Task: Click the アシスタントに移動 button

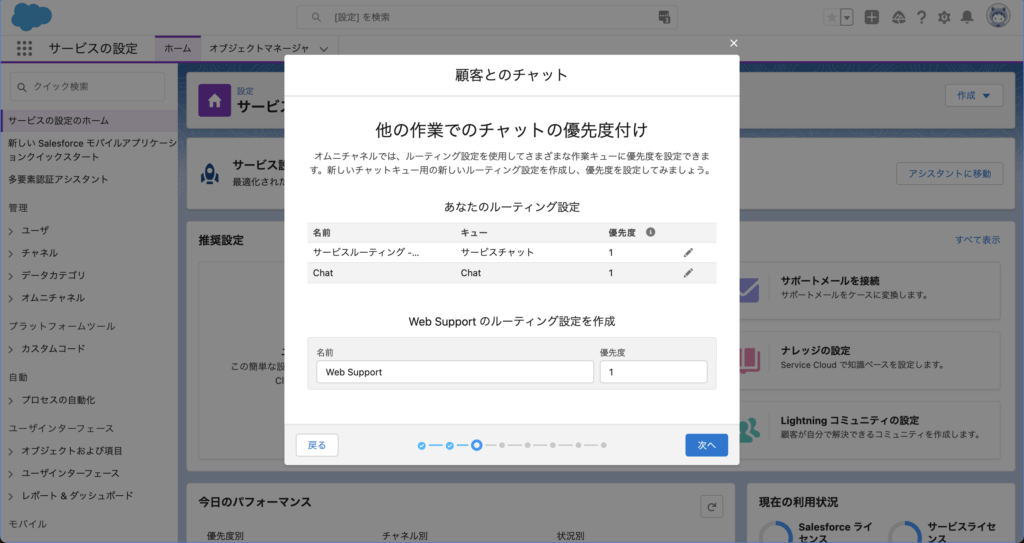Action: (x=950, y=174)
